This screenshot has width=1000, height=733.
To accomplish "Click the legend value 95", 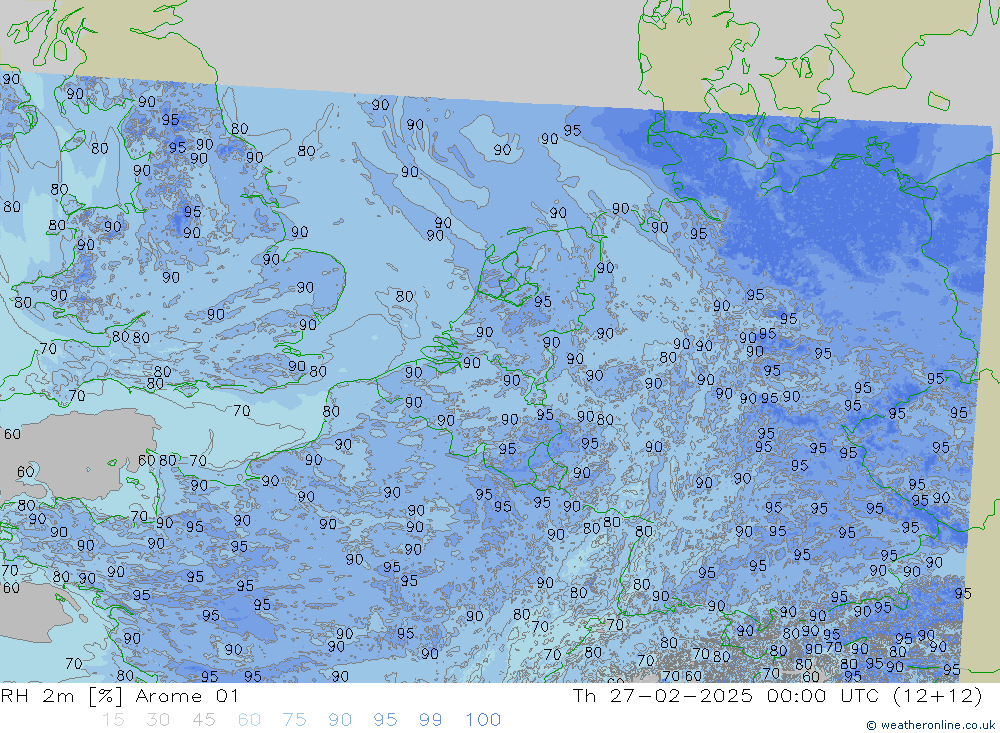I will click(x=385, y=720).
